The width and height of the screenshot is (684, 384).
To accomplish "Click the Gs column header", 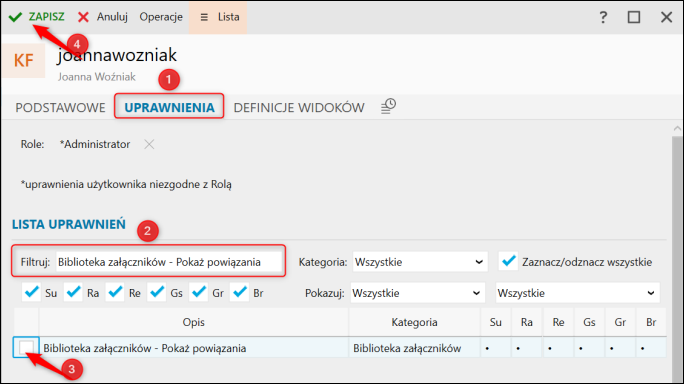I will pos(589,322).
